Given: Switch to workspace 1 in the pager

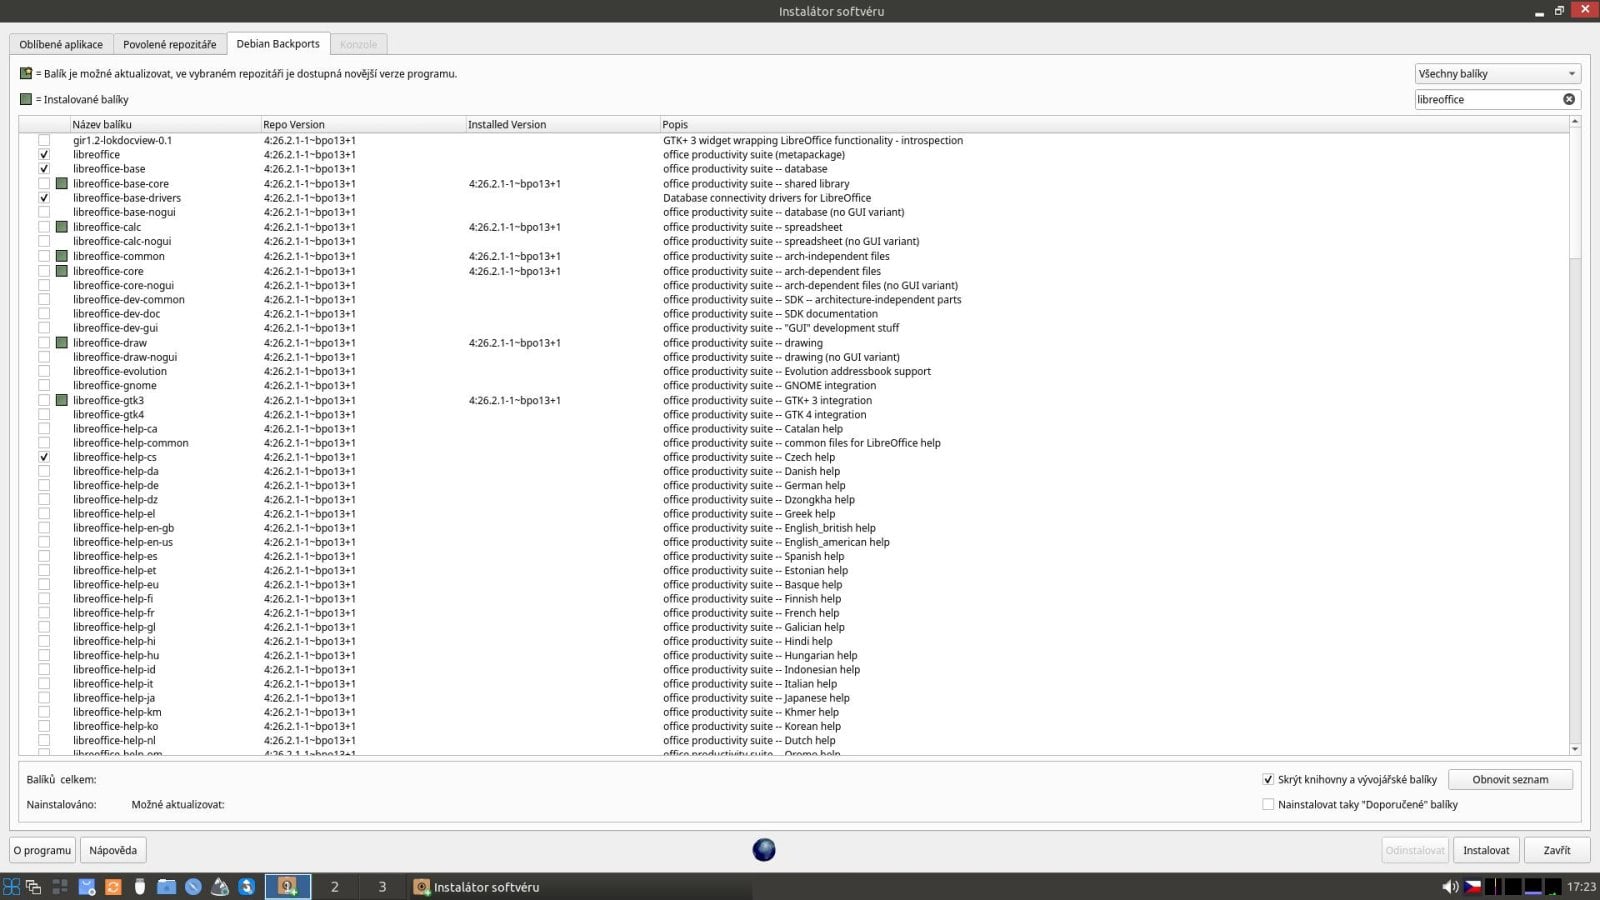Looking at the screenshot, I should pyautogui.click(x=288, y=887).
